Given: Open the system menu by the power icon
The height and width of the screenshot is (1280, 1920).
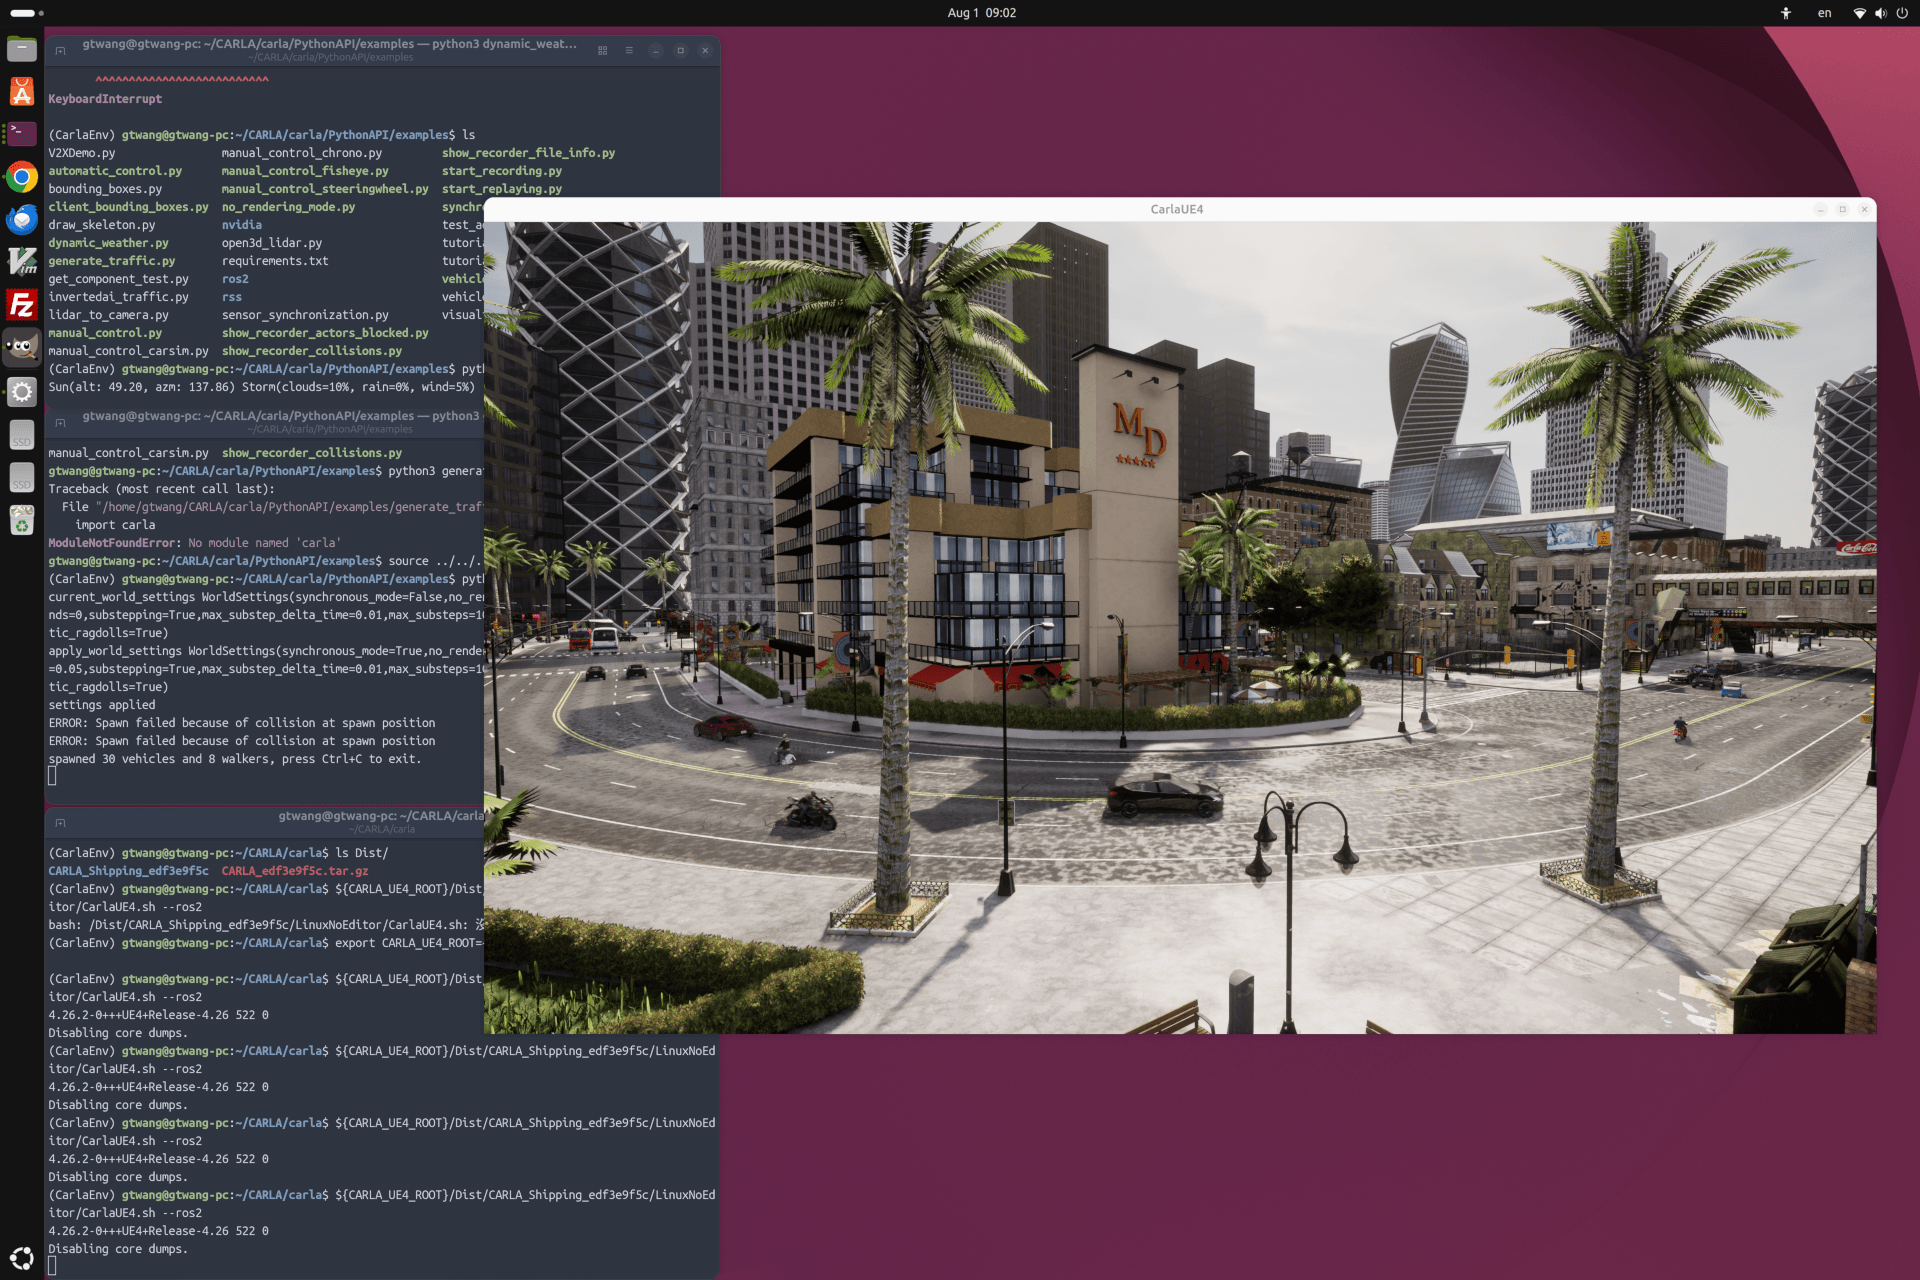Looking at the screenshot, I should [x=1902, y=13].
